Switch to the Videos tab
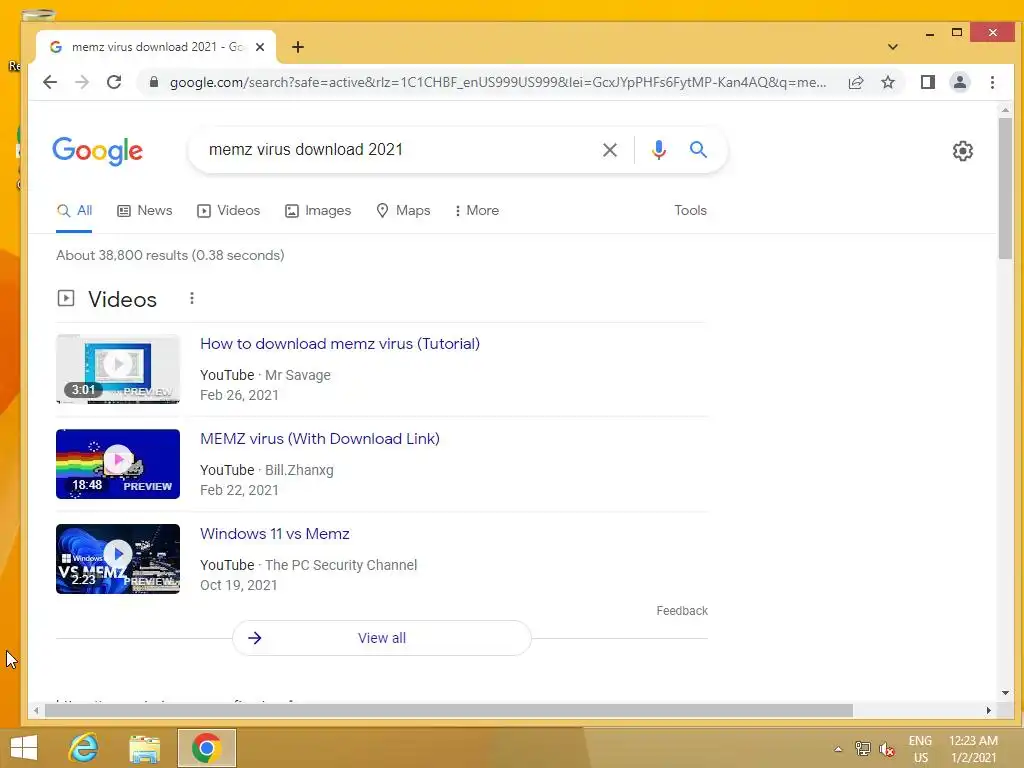This screenshot has width=1024, height=768. pyautogui.click(x=229, y=210)
